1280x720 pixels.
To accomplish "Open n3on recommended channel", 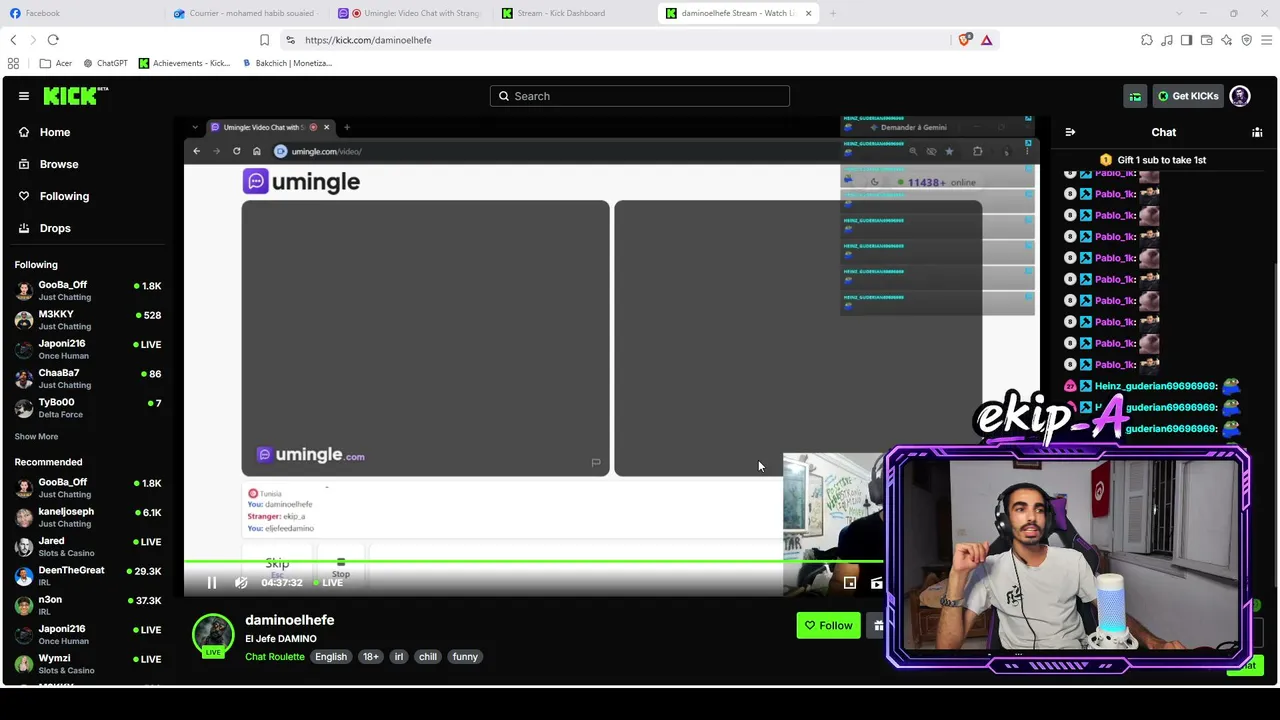I will pyautogui.click(x=88, y=605).
